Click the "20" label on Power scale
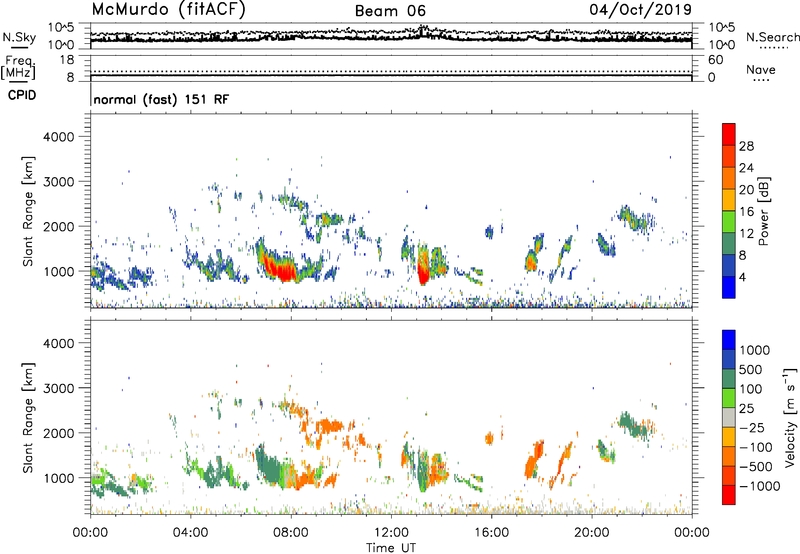 click(x=746, y=190)
